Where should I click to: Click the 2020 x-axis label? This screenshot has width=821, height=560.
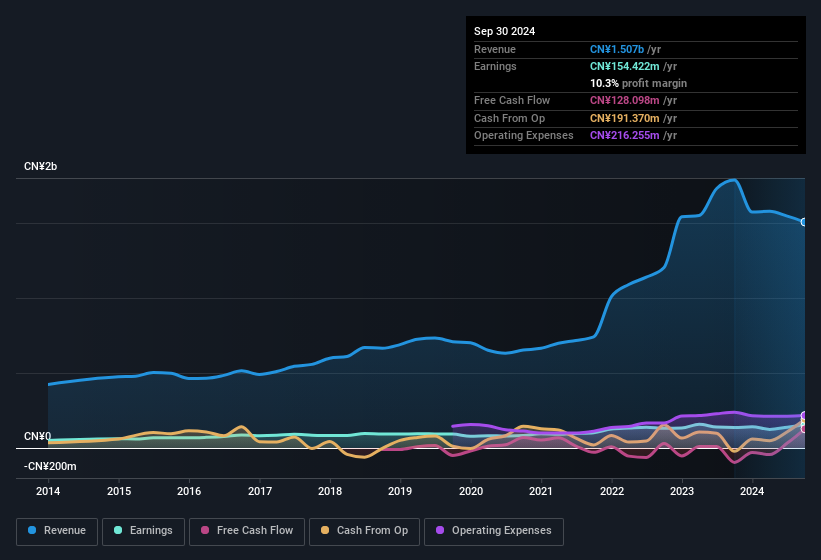point(471,491)
